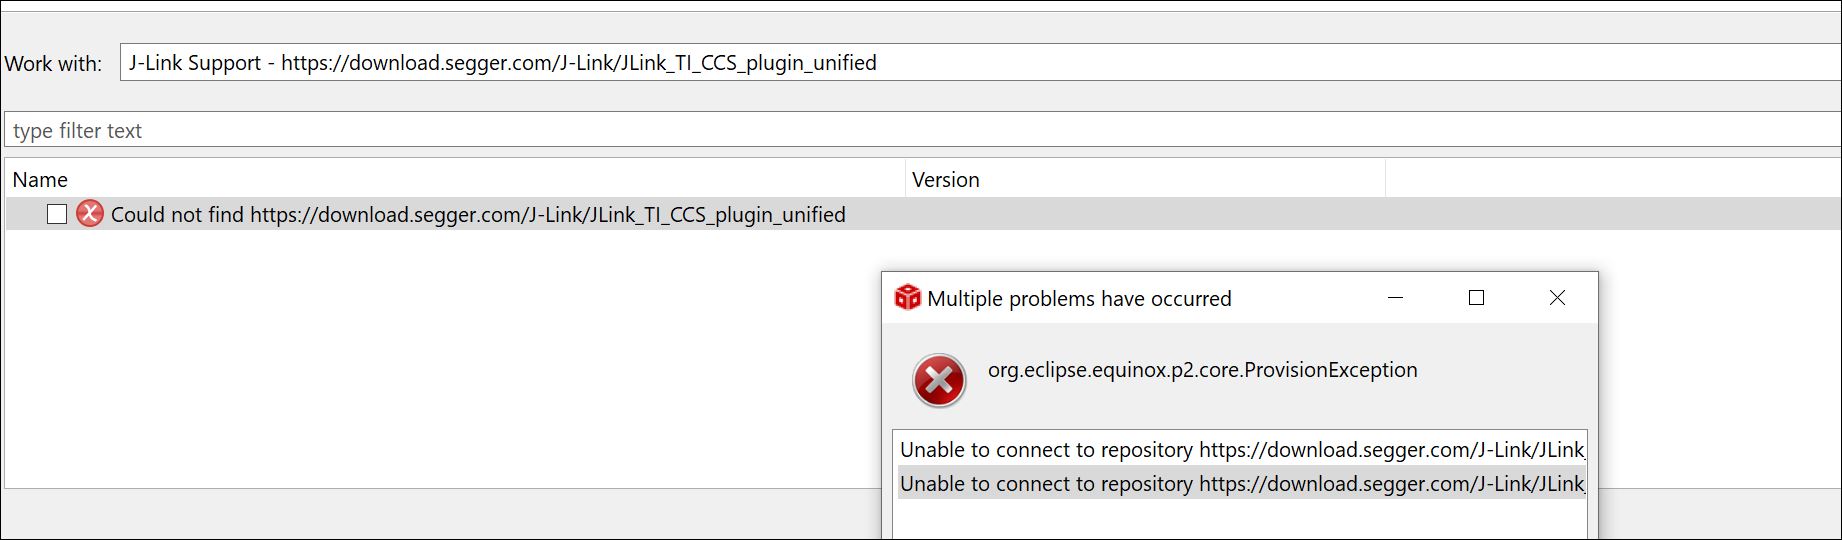This screenshot has height=540, width=1842.
Task: Click the red cube icon in dialog title
Action: pos(907,297)
